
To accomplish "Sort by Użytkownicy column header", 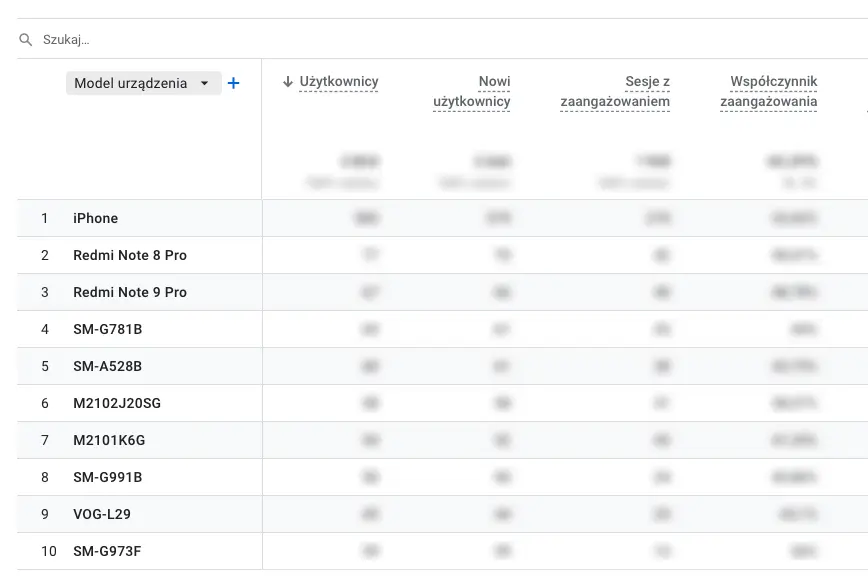I will tap(339, 82).
